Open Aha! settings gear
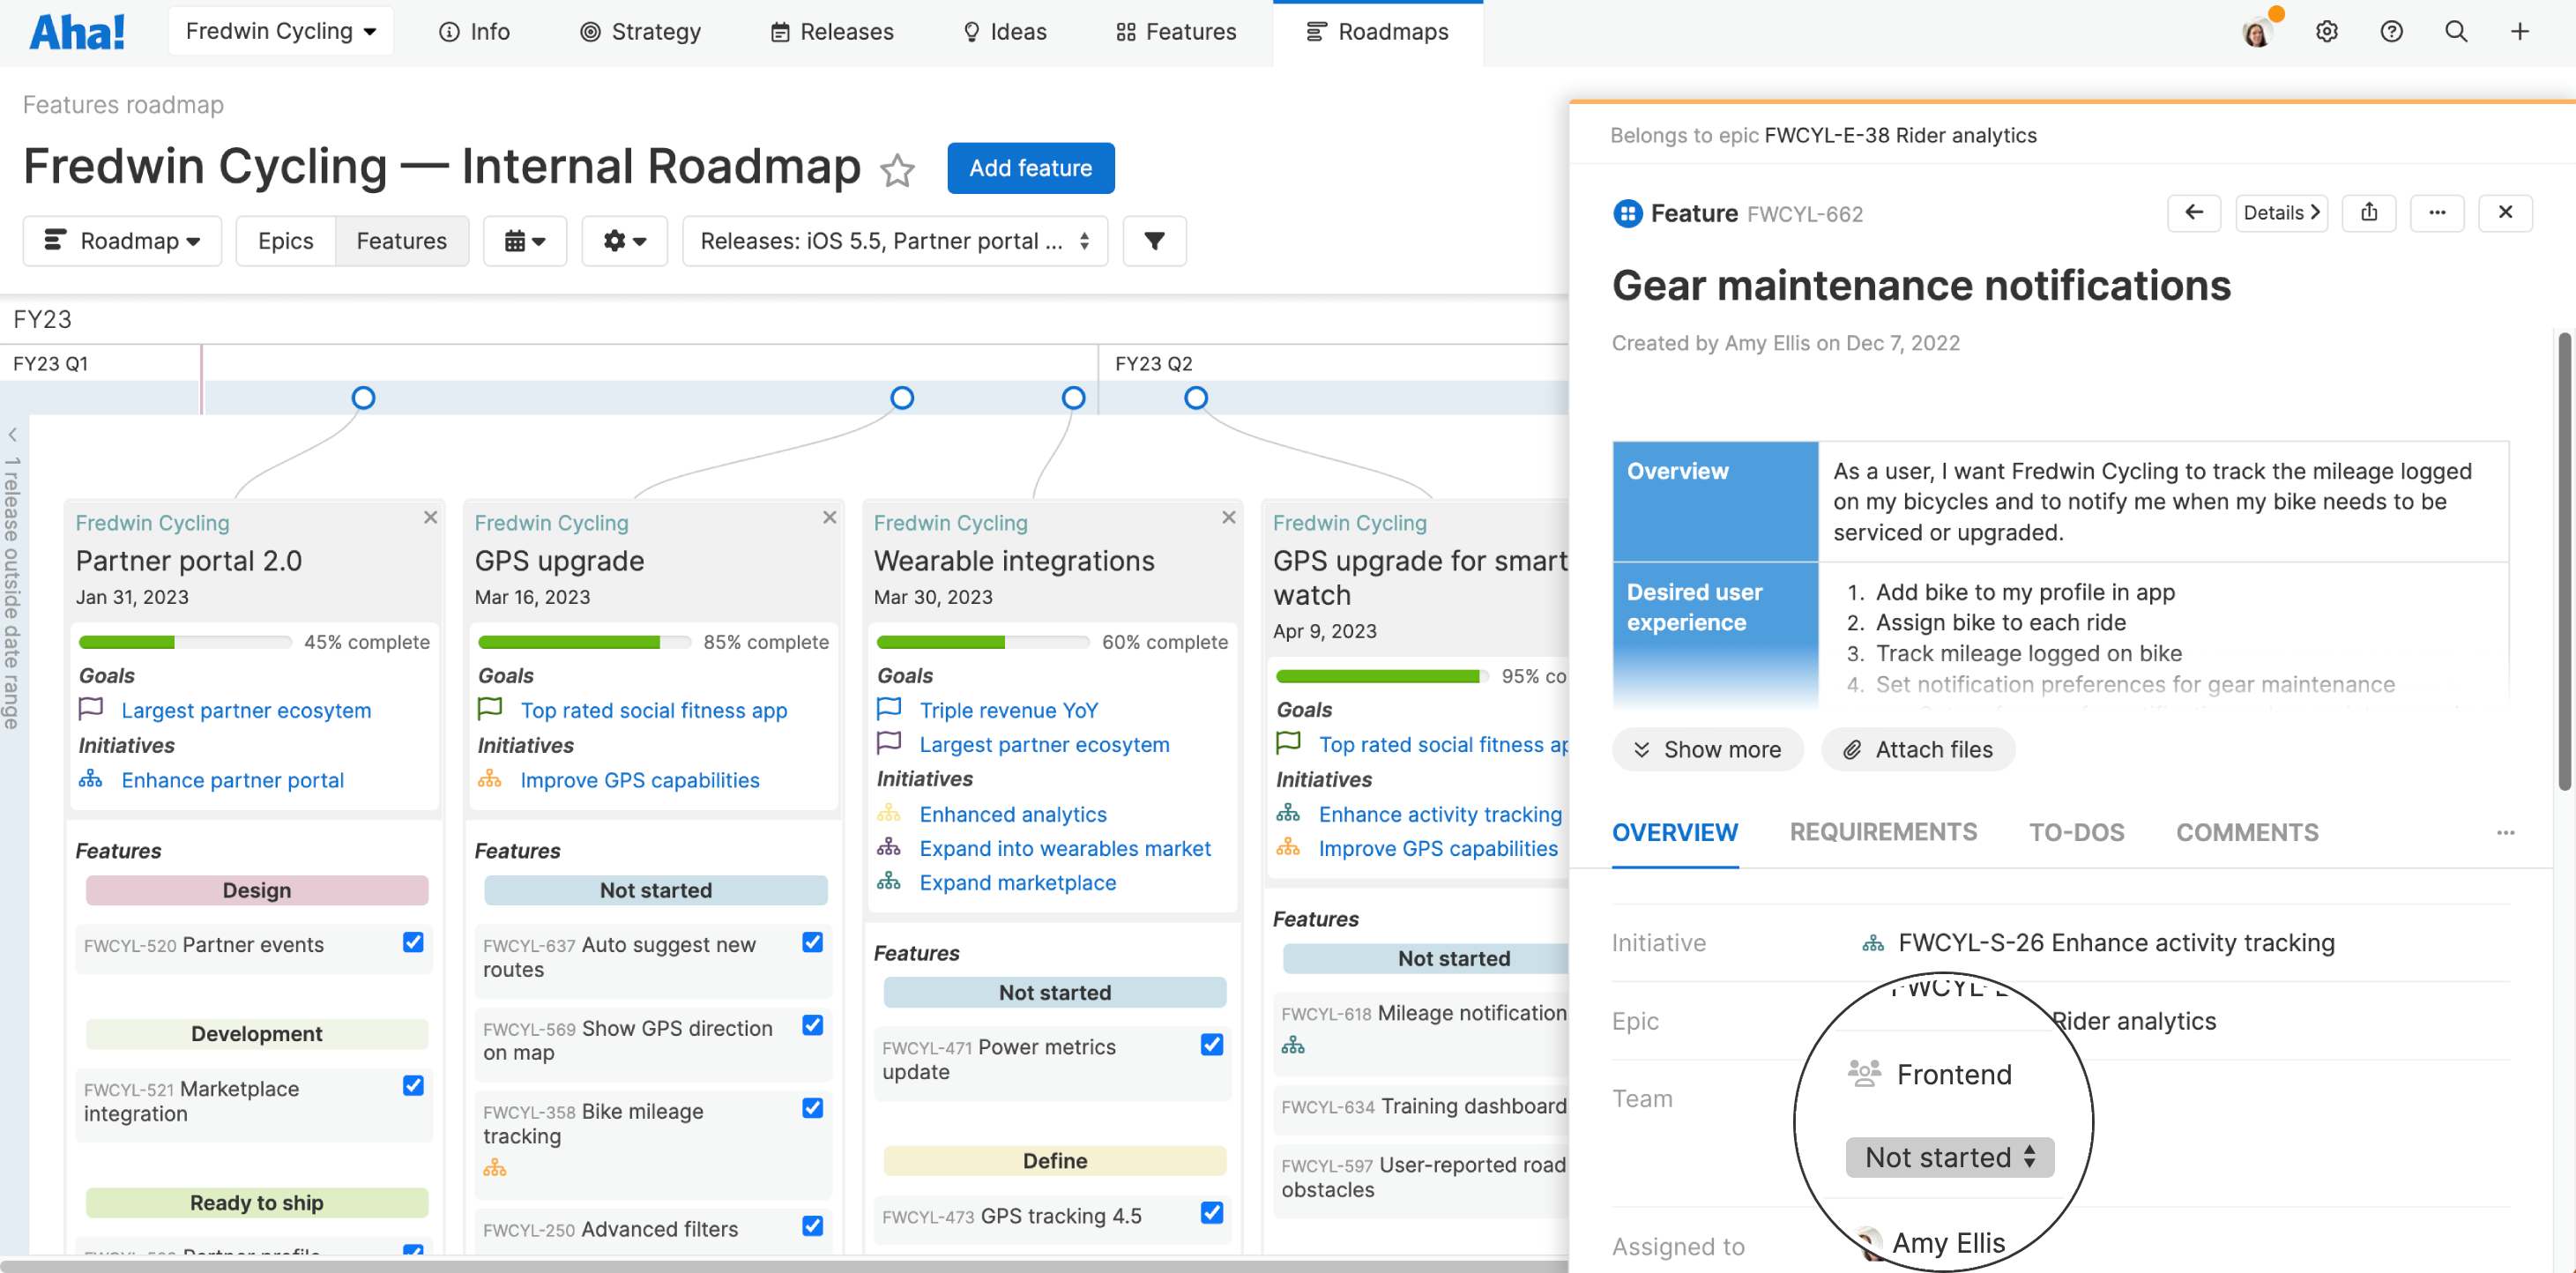Screen dimensions: 2576x1273 (2327, 31)
